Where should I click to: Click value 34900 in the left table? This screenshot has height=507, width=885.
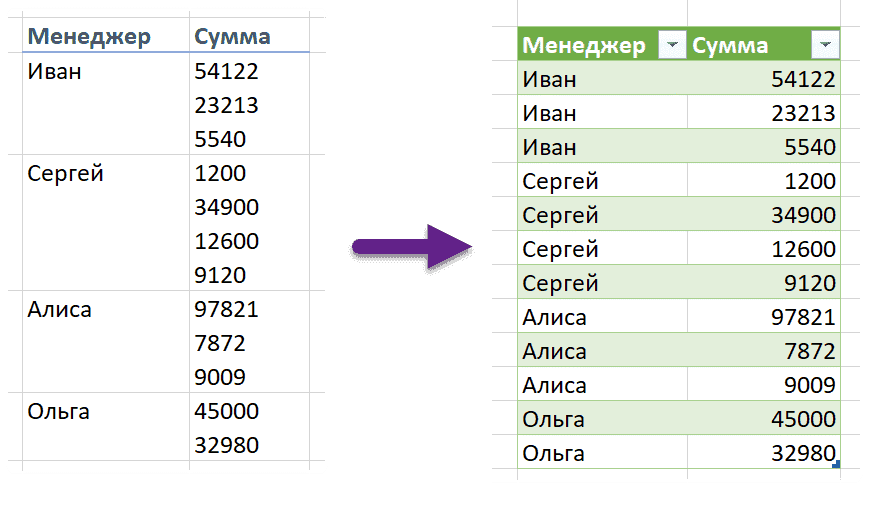226,208
